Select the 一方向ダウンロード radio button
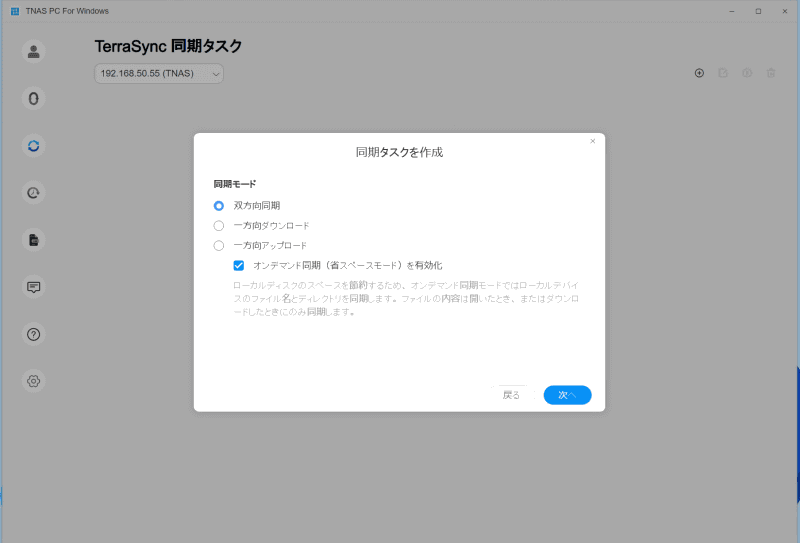The width and height of the screenshot is (800, 543). (x=219, y=226)
